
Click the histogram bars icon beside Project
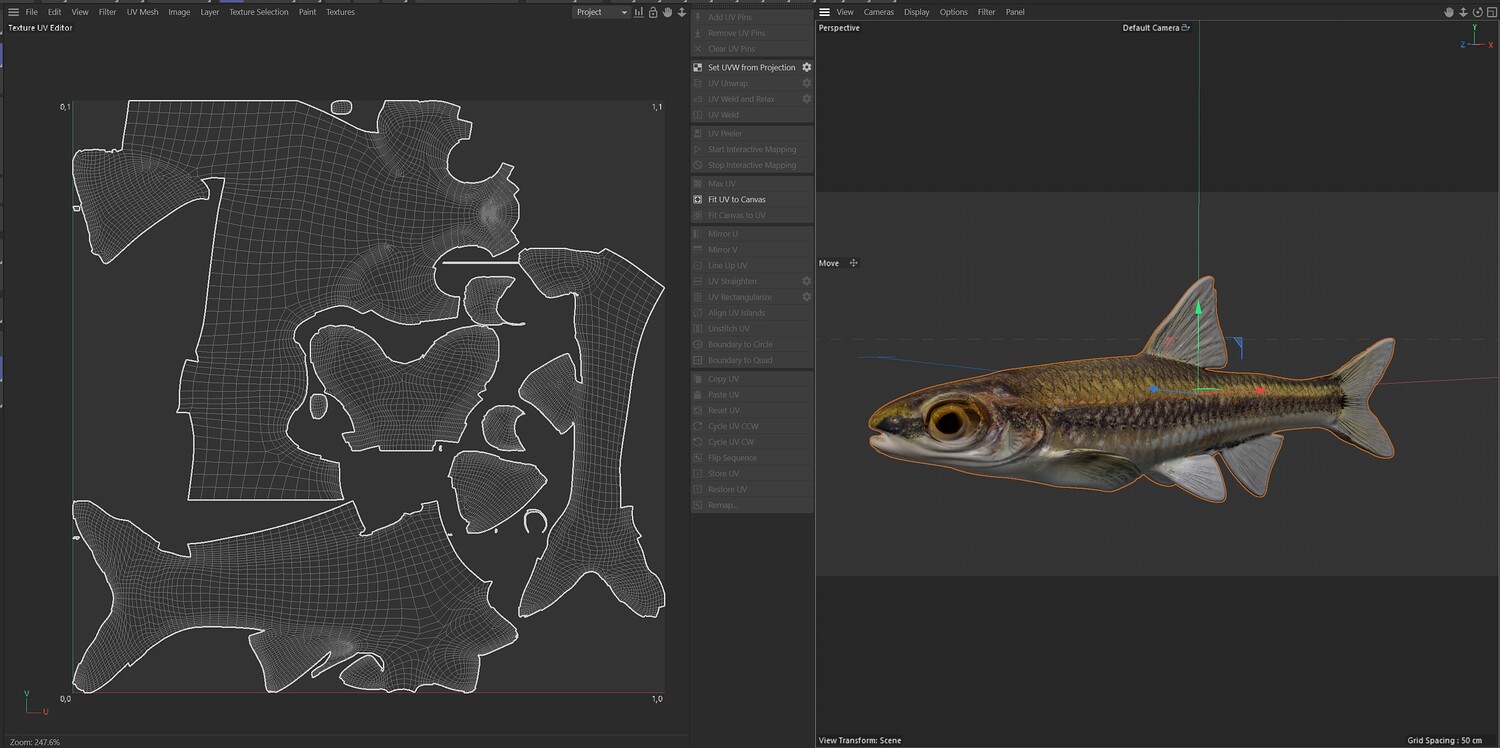tap(638, 12)
